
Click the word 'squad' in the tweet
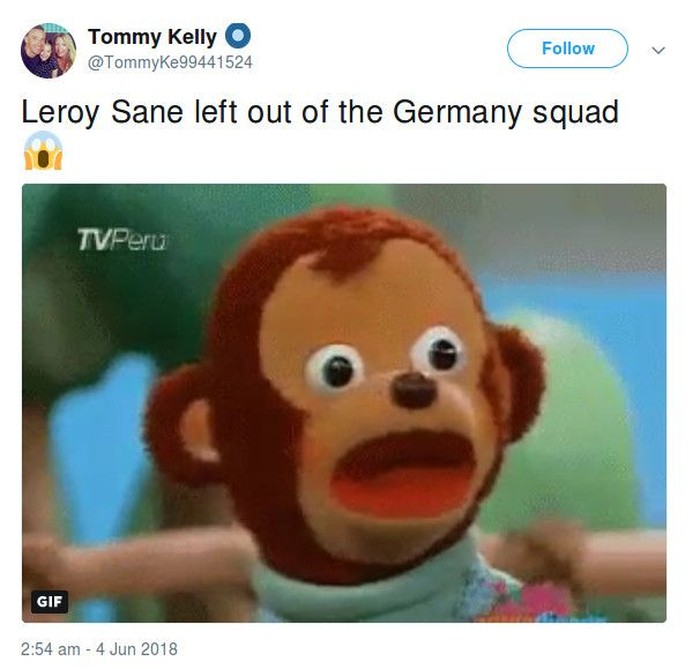click(576, 112)
